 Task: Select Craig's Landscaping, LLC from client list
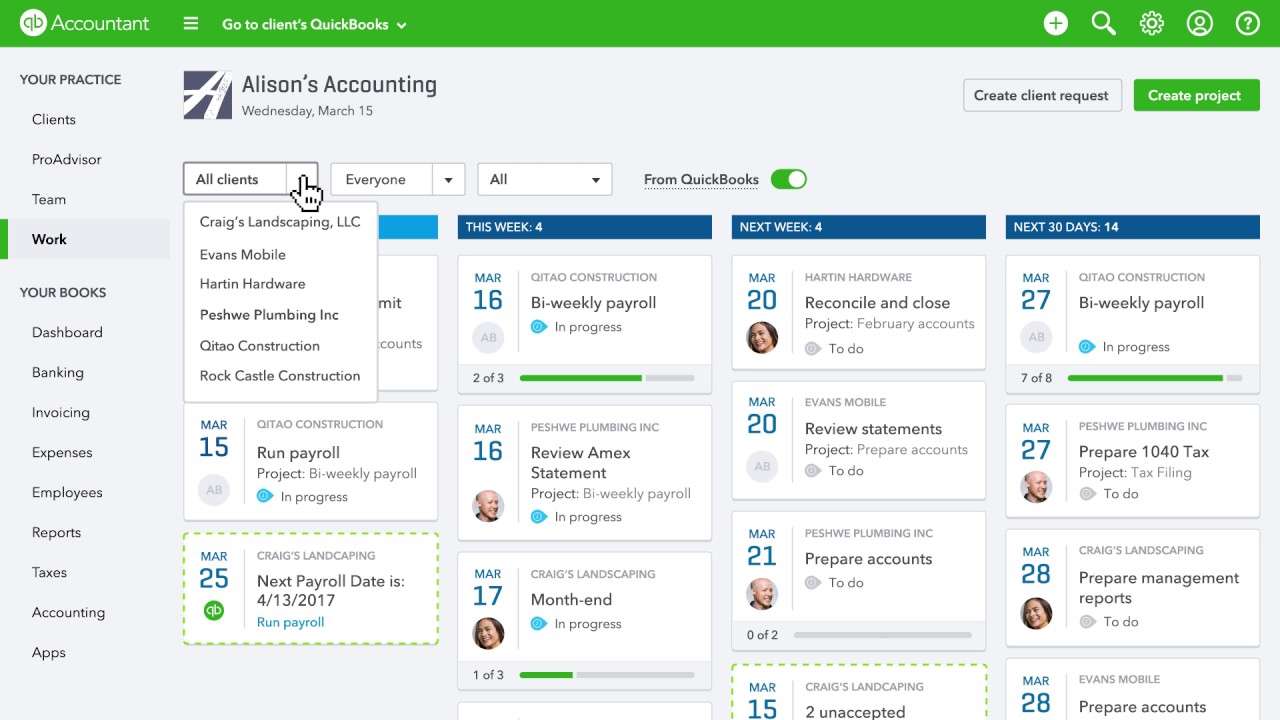280,222
